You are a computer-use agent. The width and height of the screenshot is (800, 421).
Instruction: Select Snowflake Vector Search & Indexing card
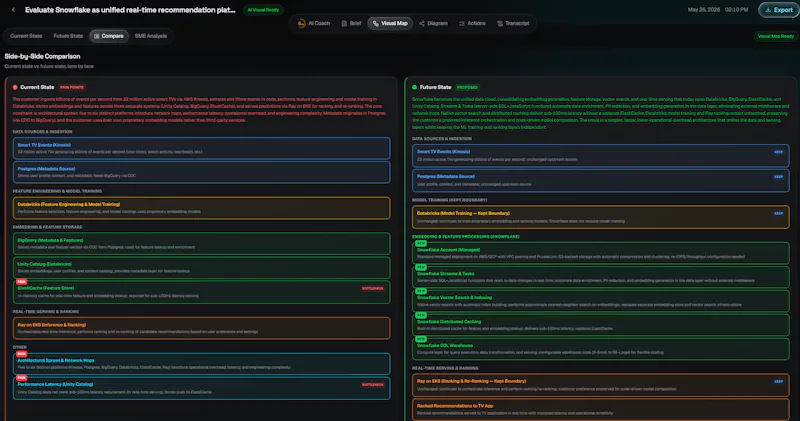pyautogui.click(x=601, y=301)
